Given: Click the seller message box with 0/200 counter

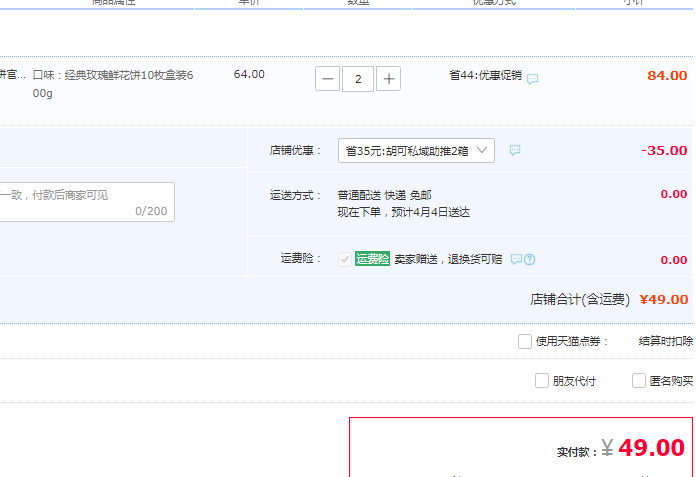Looking at the screenshot, I should point(87,202).
